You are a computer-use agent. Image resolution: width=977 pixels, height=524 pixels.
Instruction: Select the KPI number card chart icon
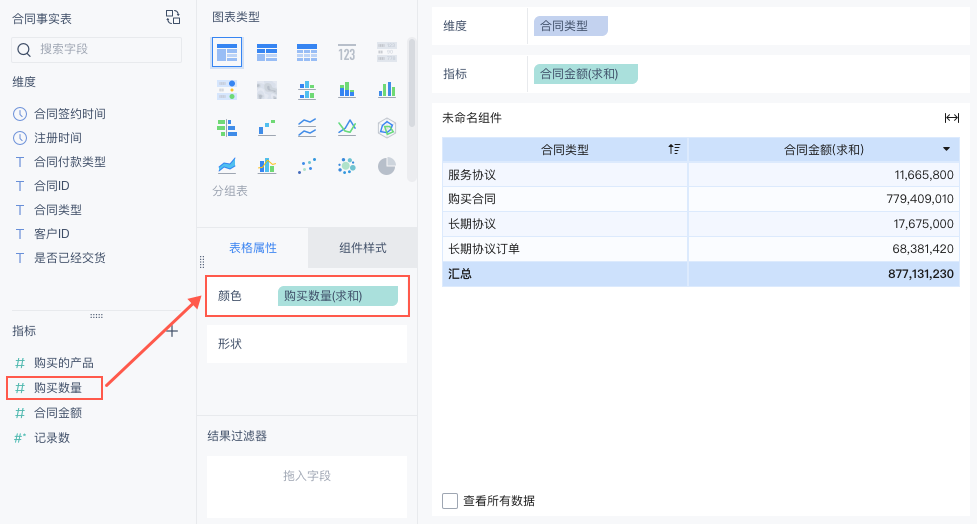(347, 51)
